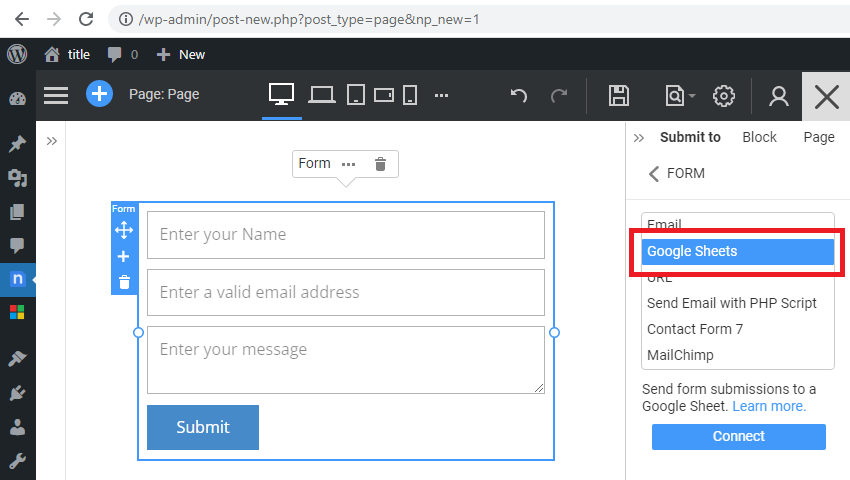Image resolution: width=850 pixels, height=480 pixels.
Task: Open the hamburger main menu
Action: [x=56, y=95]
